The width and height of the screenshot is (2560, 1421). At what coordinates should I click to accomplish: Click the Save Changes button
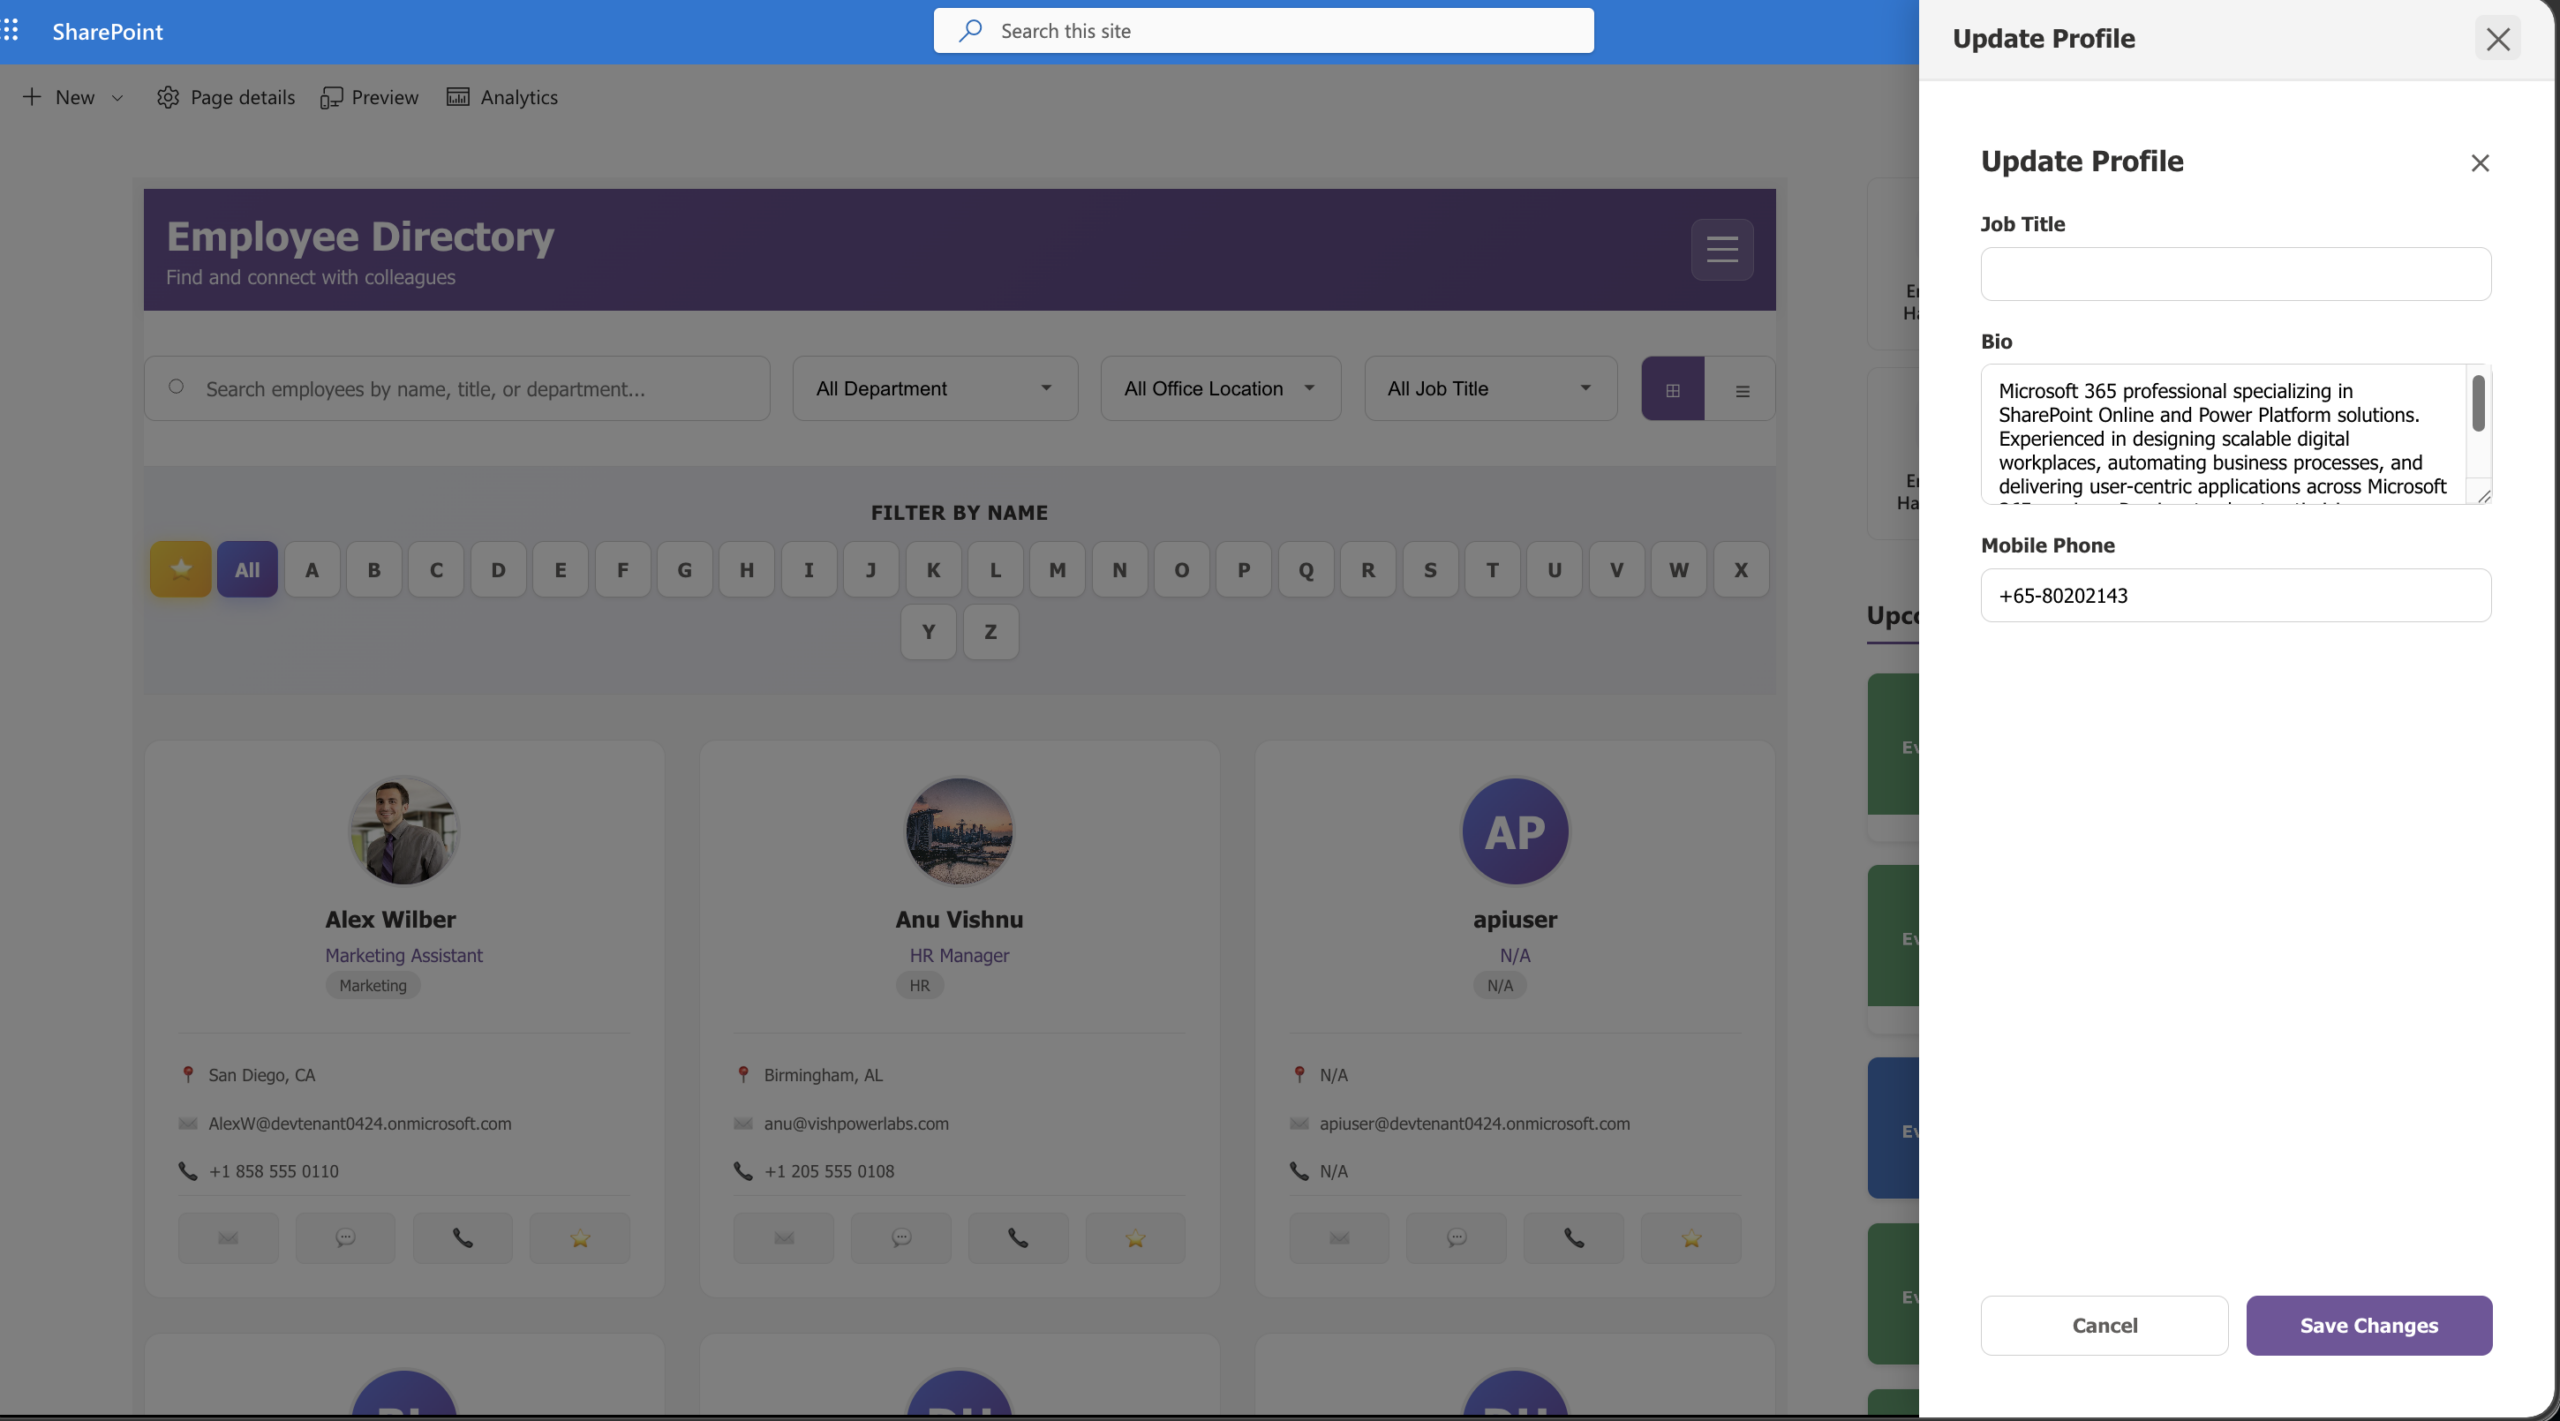pyautogui.click(x=2368, y=1325)
